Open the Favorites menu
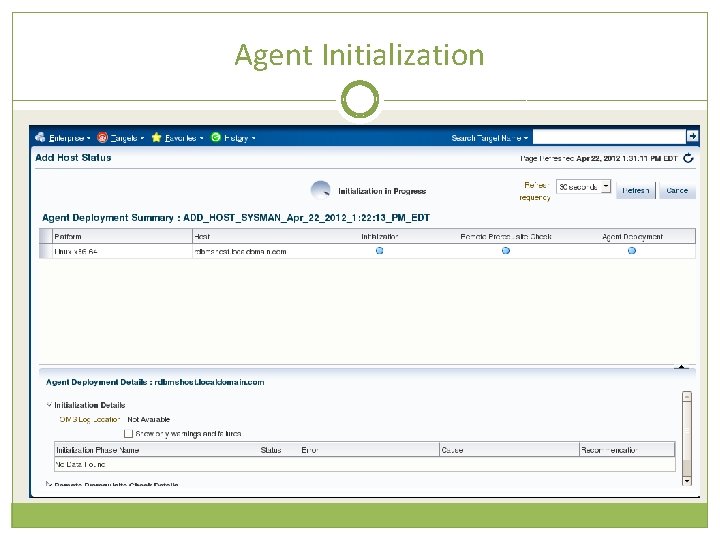 pos(184,138)
